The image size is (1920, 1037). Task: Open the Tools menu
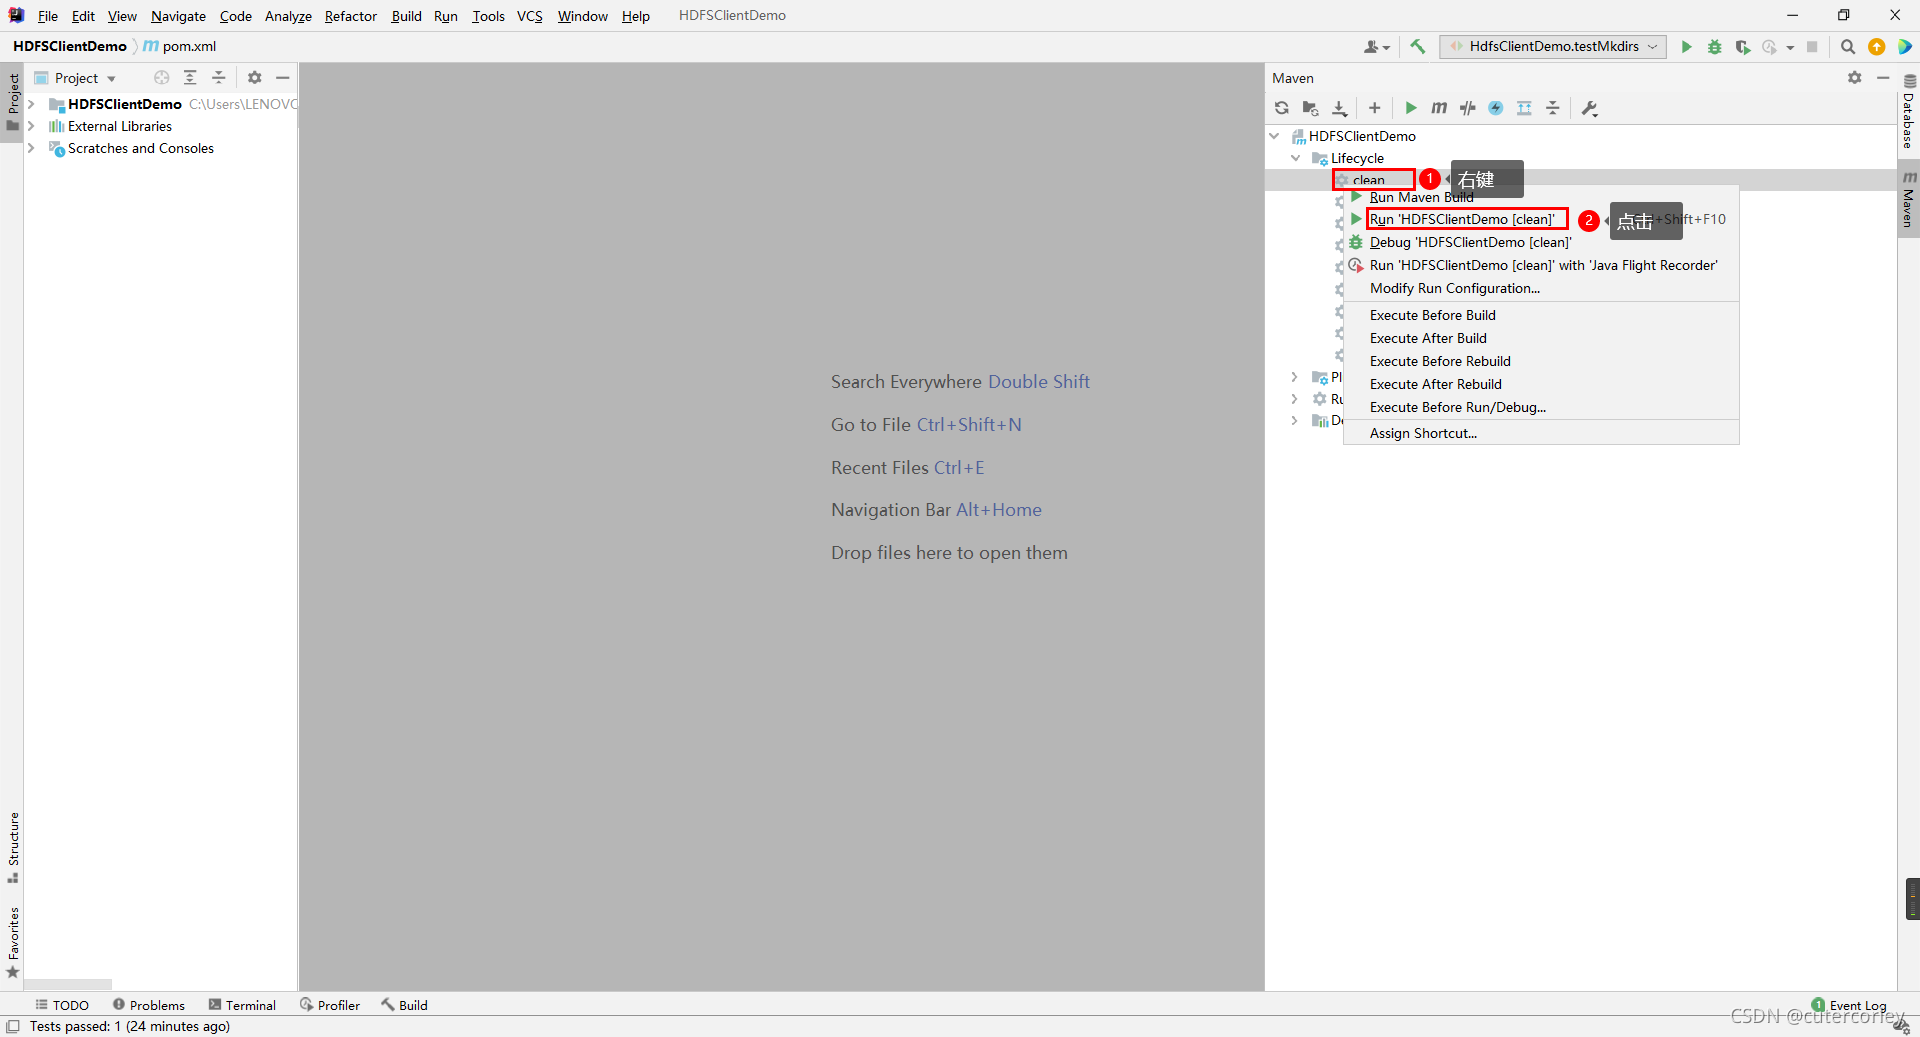[488, 16]
